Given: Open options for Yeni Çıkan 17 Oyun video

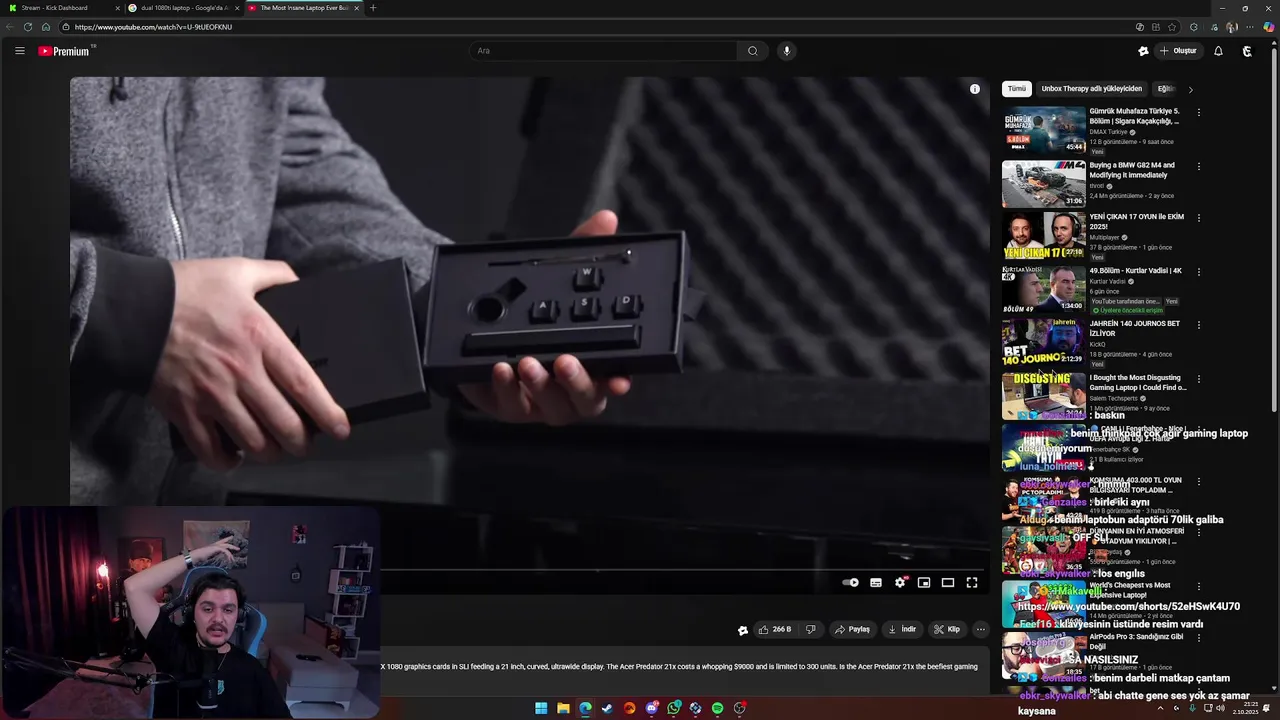Looking at the screenshot, I should (x=1199, y=217).
